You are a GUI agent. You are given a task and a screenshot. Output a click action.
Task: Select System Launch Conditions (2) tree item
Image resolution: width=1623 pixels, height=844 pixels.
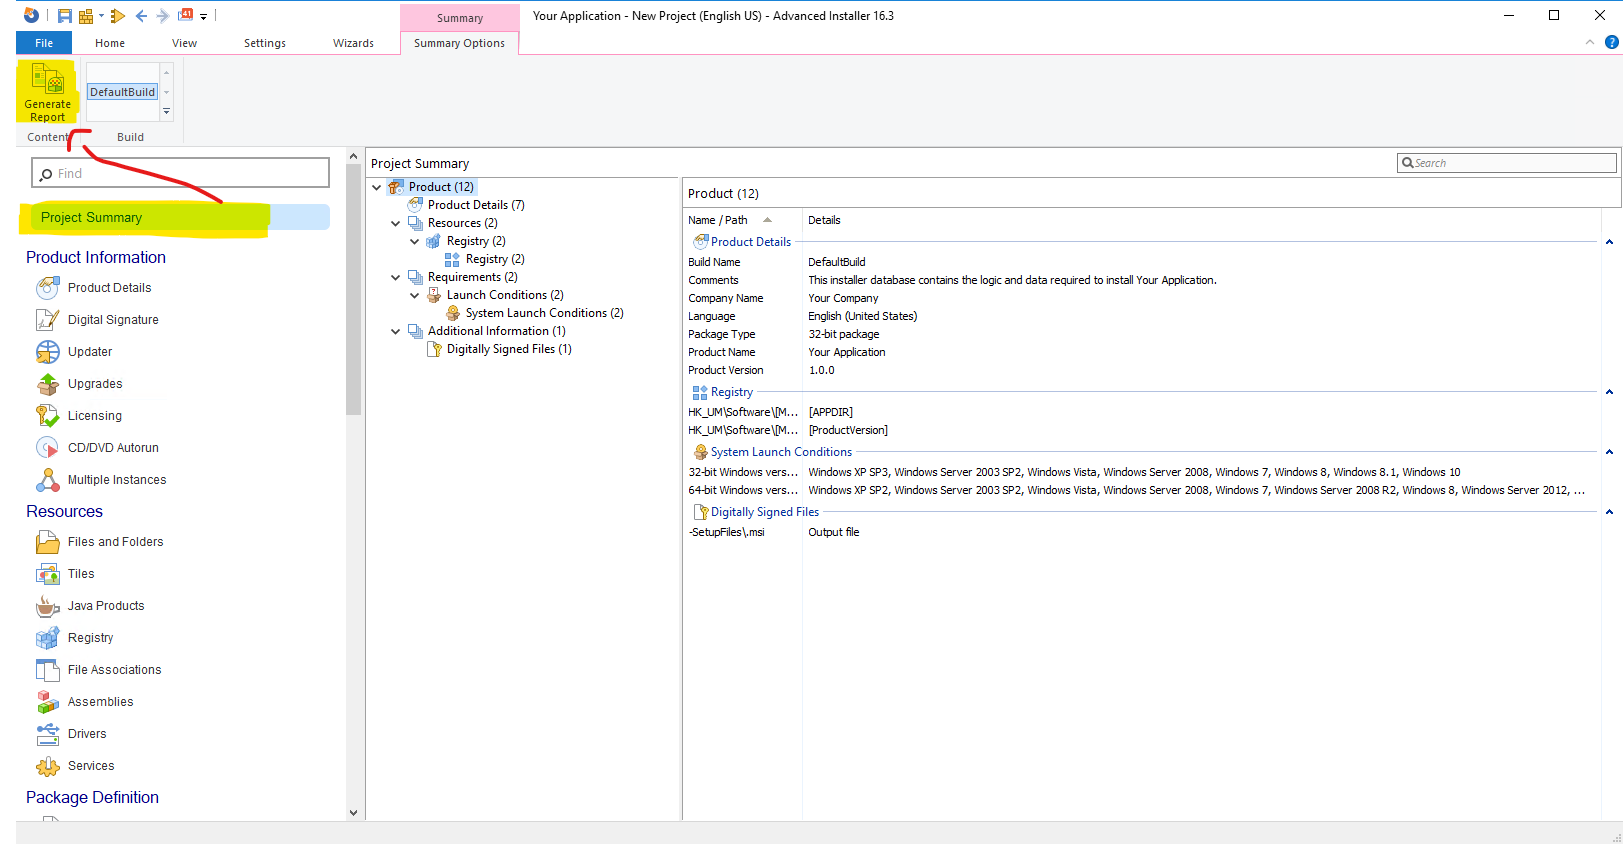pyautogui.click(x=544, y=313)
